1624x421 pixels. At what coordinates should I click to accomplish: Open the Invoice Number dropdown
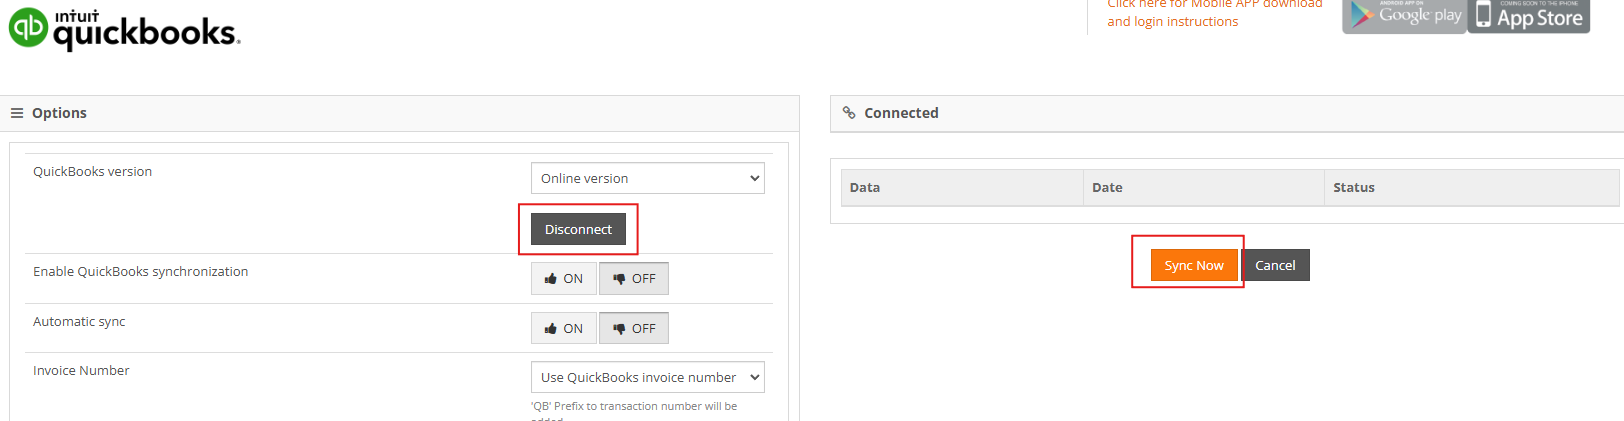(x=648, y=377)
